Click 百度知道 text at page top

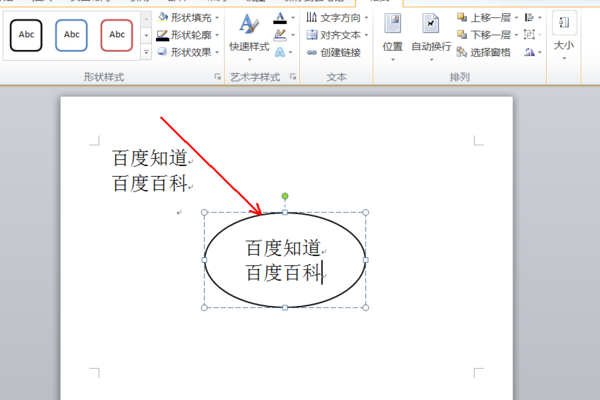pyautogui.click(x=150, y=158)
